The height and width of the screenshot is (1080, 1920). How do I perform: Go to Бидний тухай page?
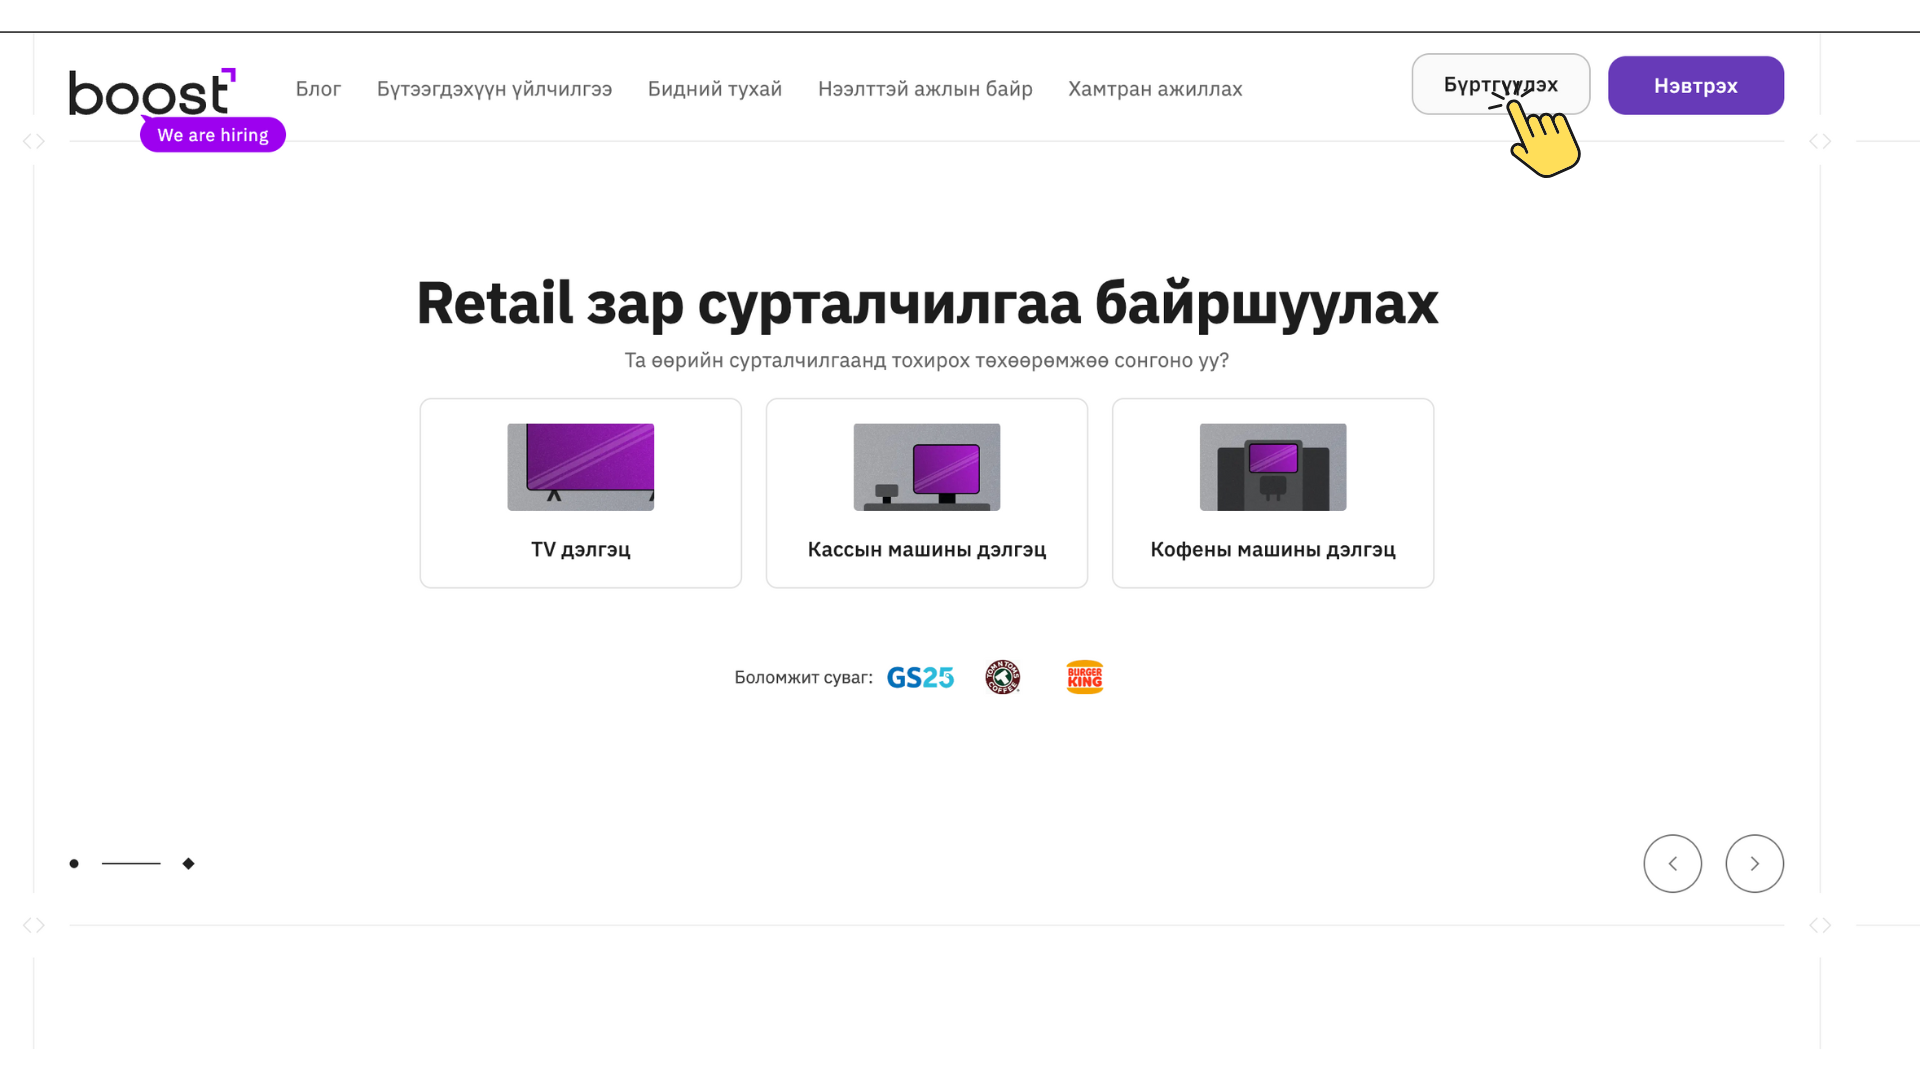tap(714, 89)
